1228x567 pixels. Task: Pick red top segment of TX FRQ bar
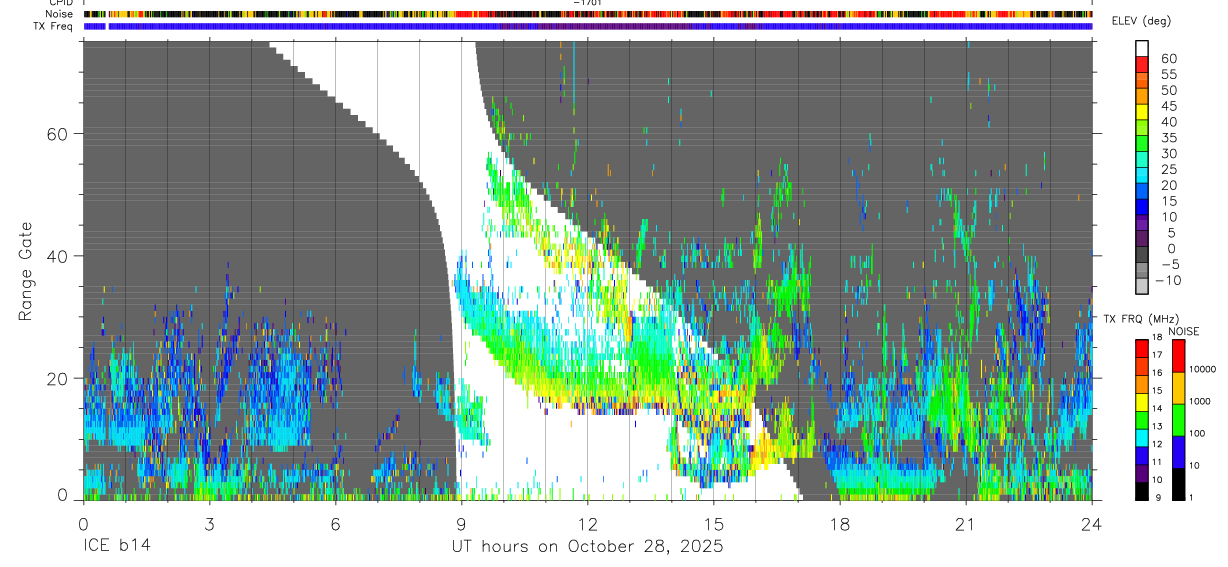tap(1143, 348)
